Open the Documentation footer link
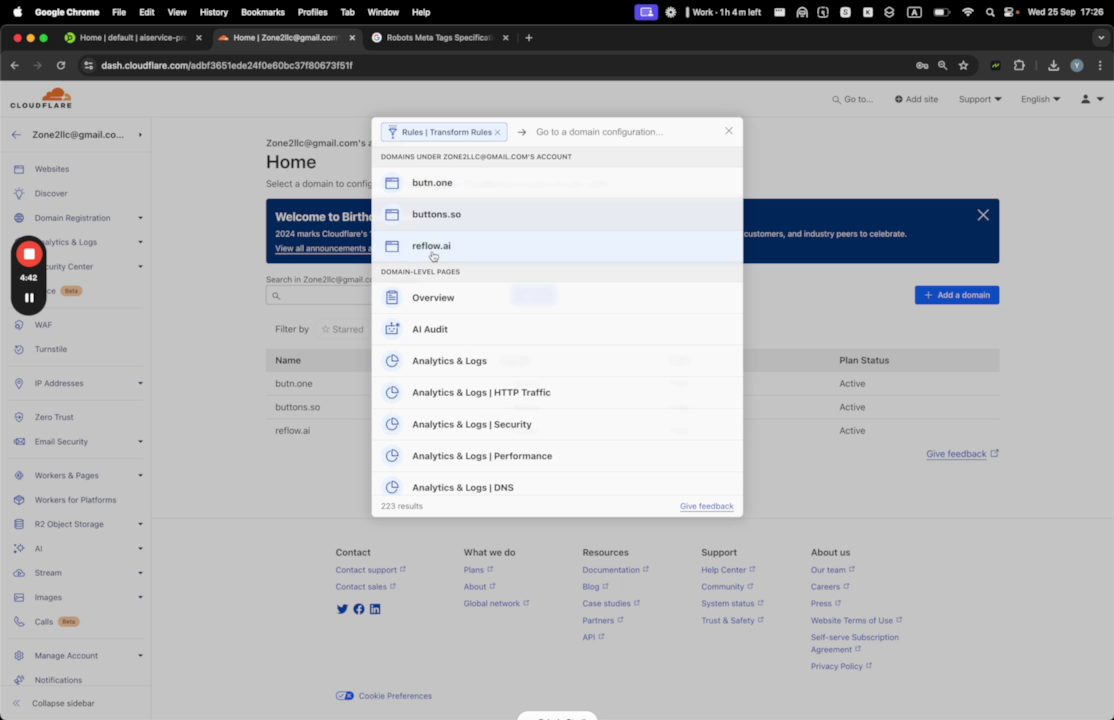The width and height of the screenshot is (1114, 720). coord(615,570)
